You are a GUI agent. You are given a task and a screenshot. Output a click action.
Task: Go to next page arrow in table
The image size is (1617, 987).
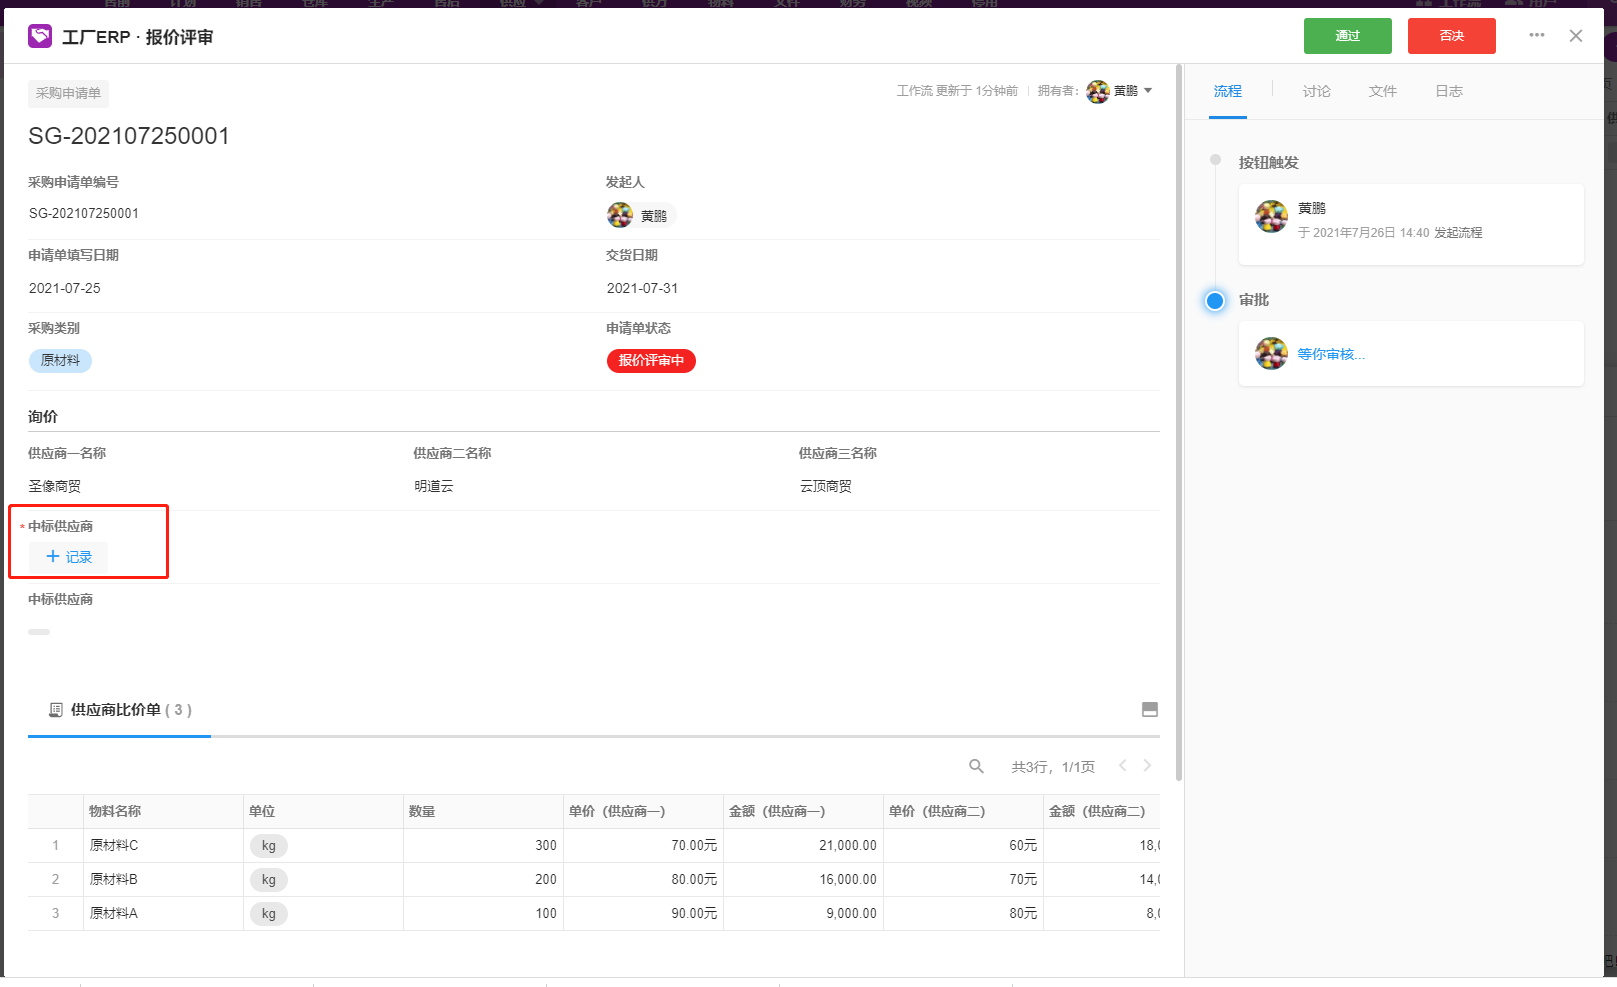point(1147,765)
